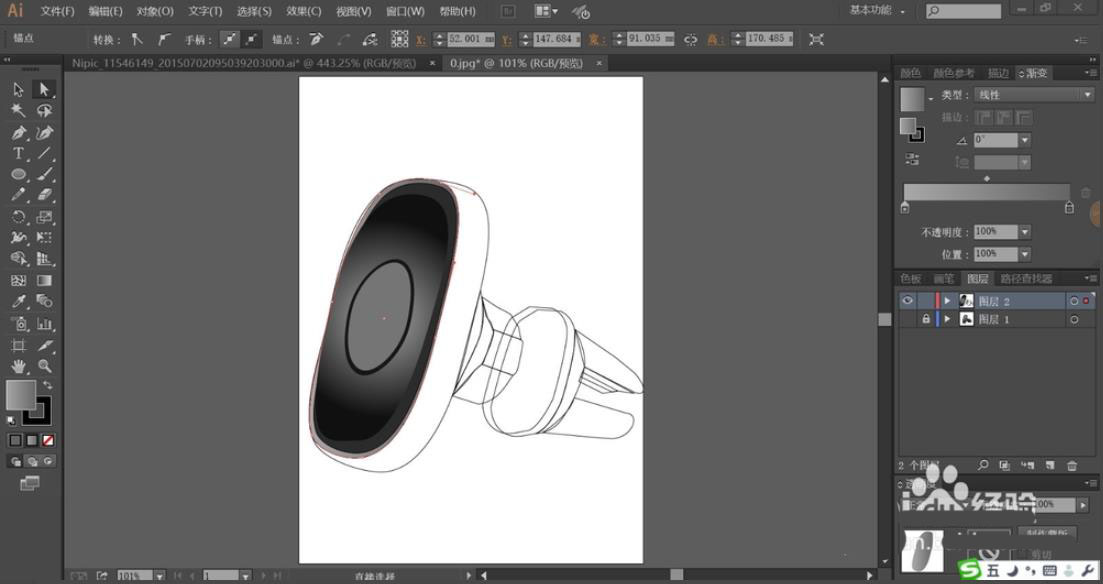
Task: Click the target circle of 图层 2
Action: pos(1074,301)
